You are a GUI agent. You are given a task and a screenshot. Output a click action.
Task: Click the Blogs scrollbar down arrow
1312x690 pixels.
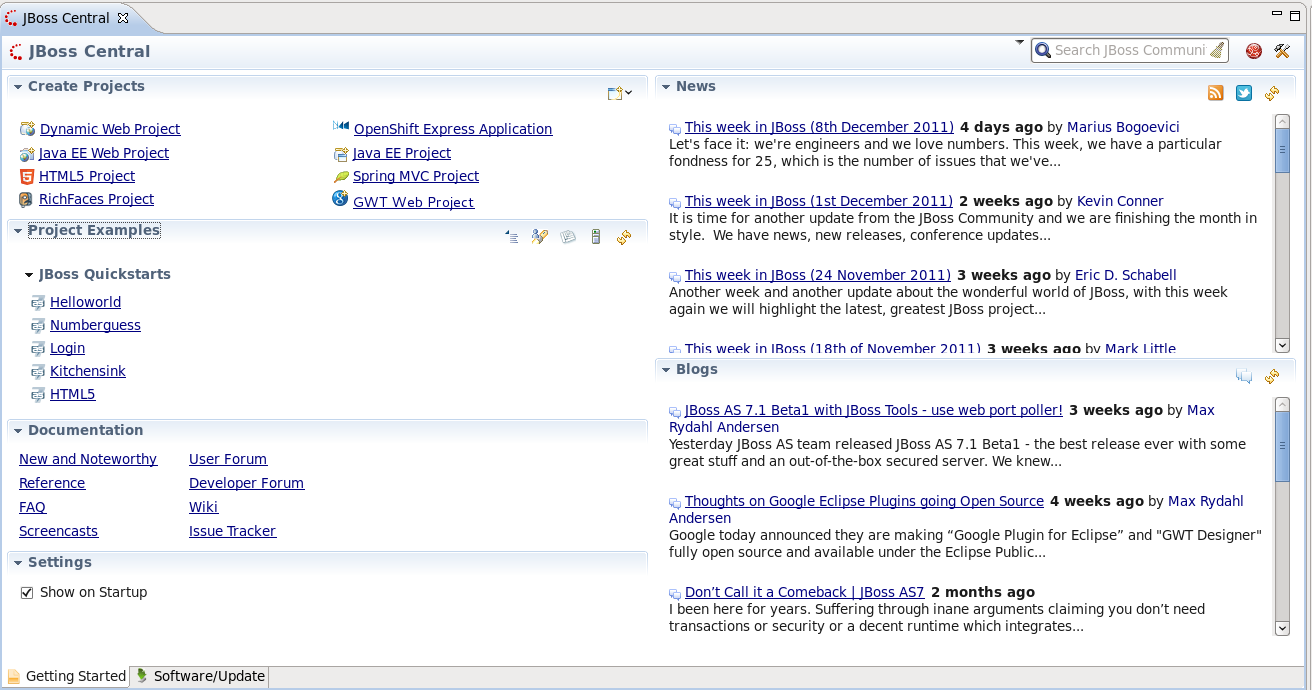coord(1282,628)
